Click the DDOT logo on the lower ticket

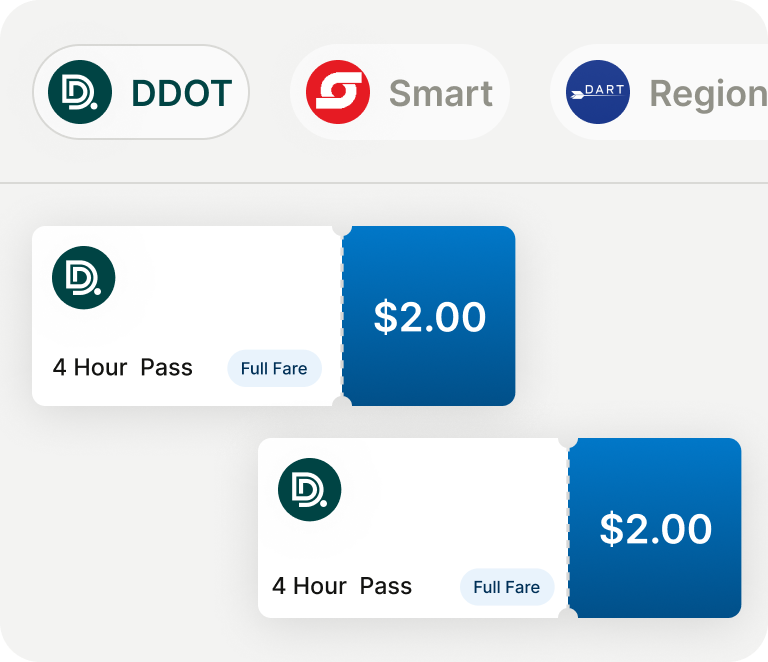[309, 489]
